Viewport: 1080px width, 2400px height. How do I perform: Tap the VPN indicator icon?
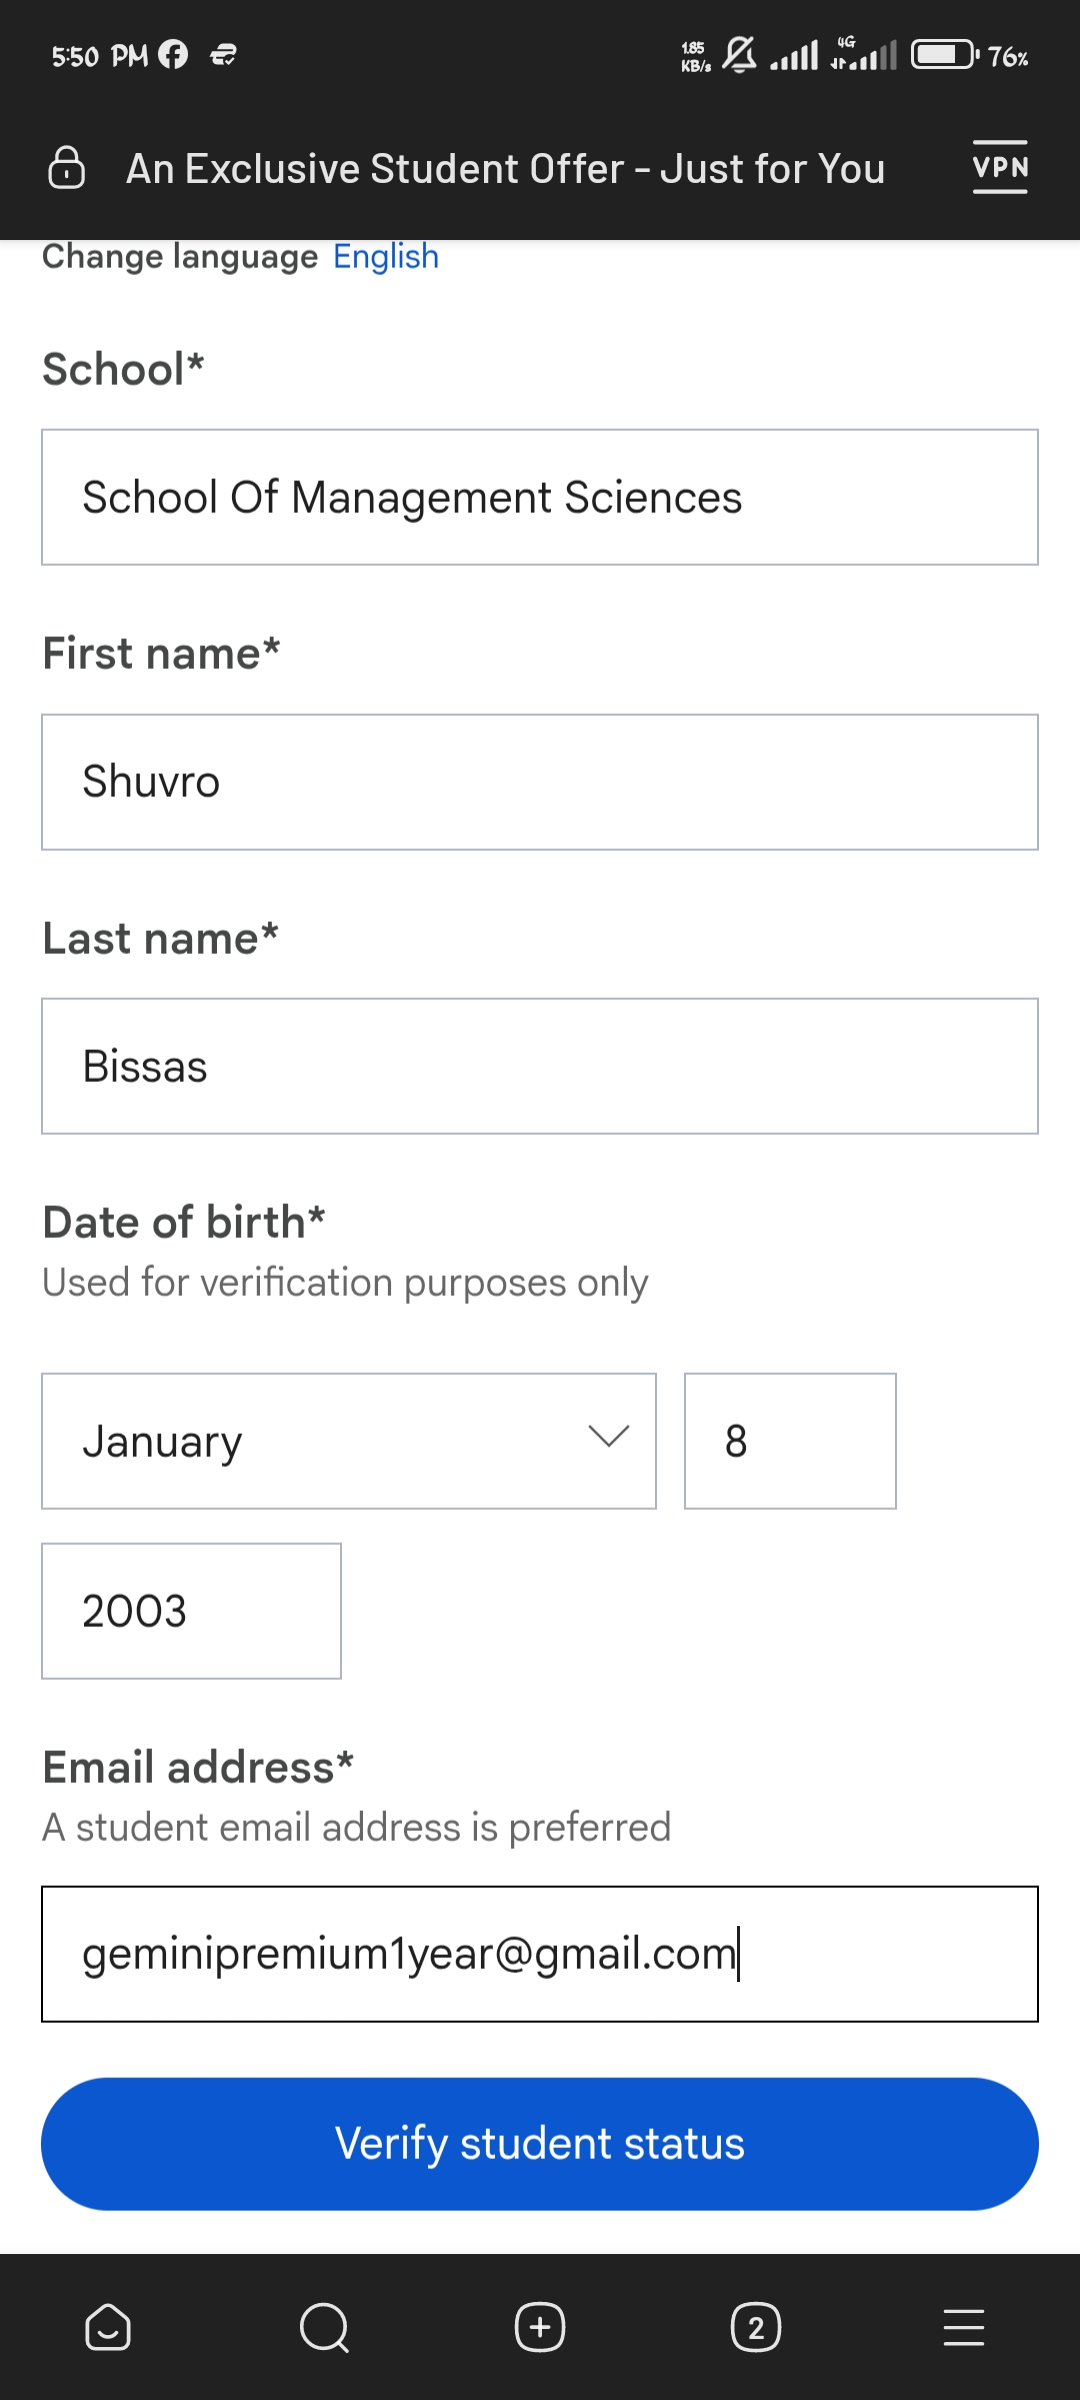[1000, 167]
